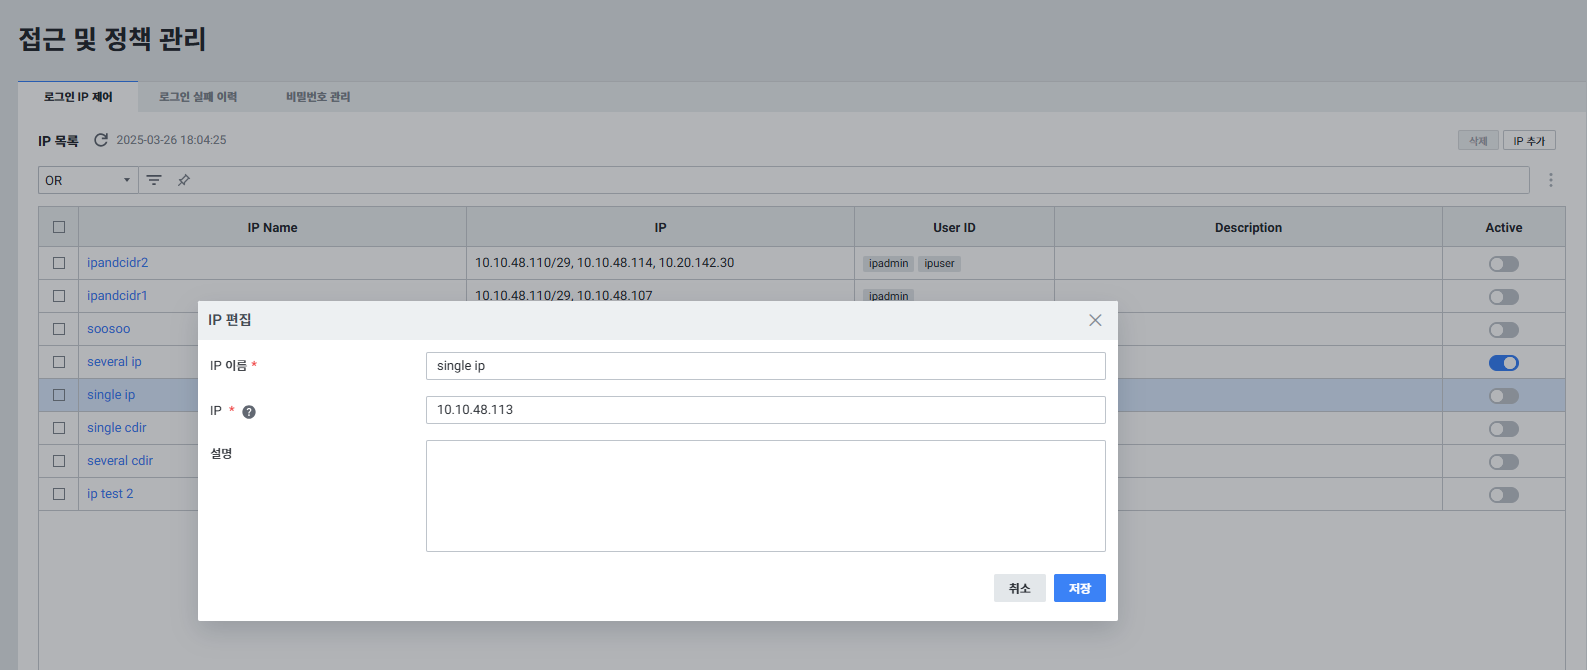Image resolution: width=1587 pixels, height=670 pixels.
Task: Close the IP 편집 dialog
Action: point(1095,320)
